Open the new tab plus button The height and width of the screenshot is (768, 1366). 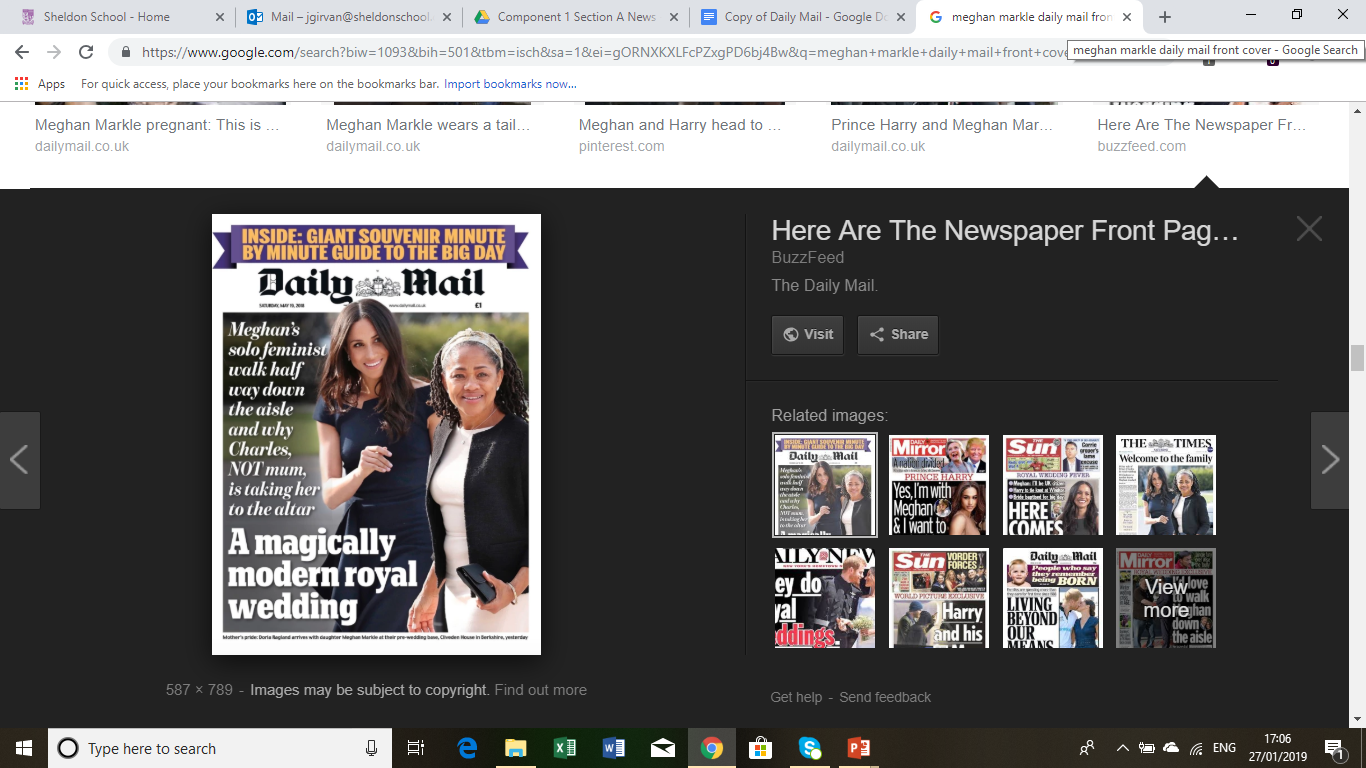[1165, 17]
